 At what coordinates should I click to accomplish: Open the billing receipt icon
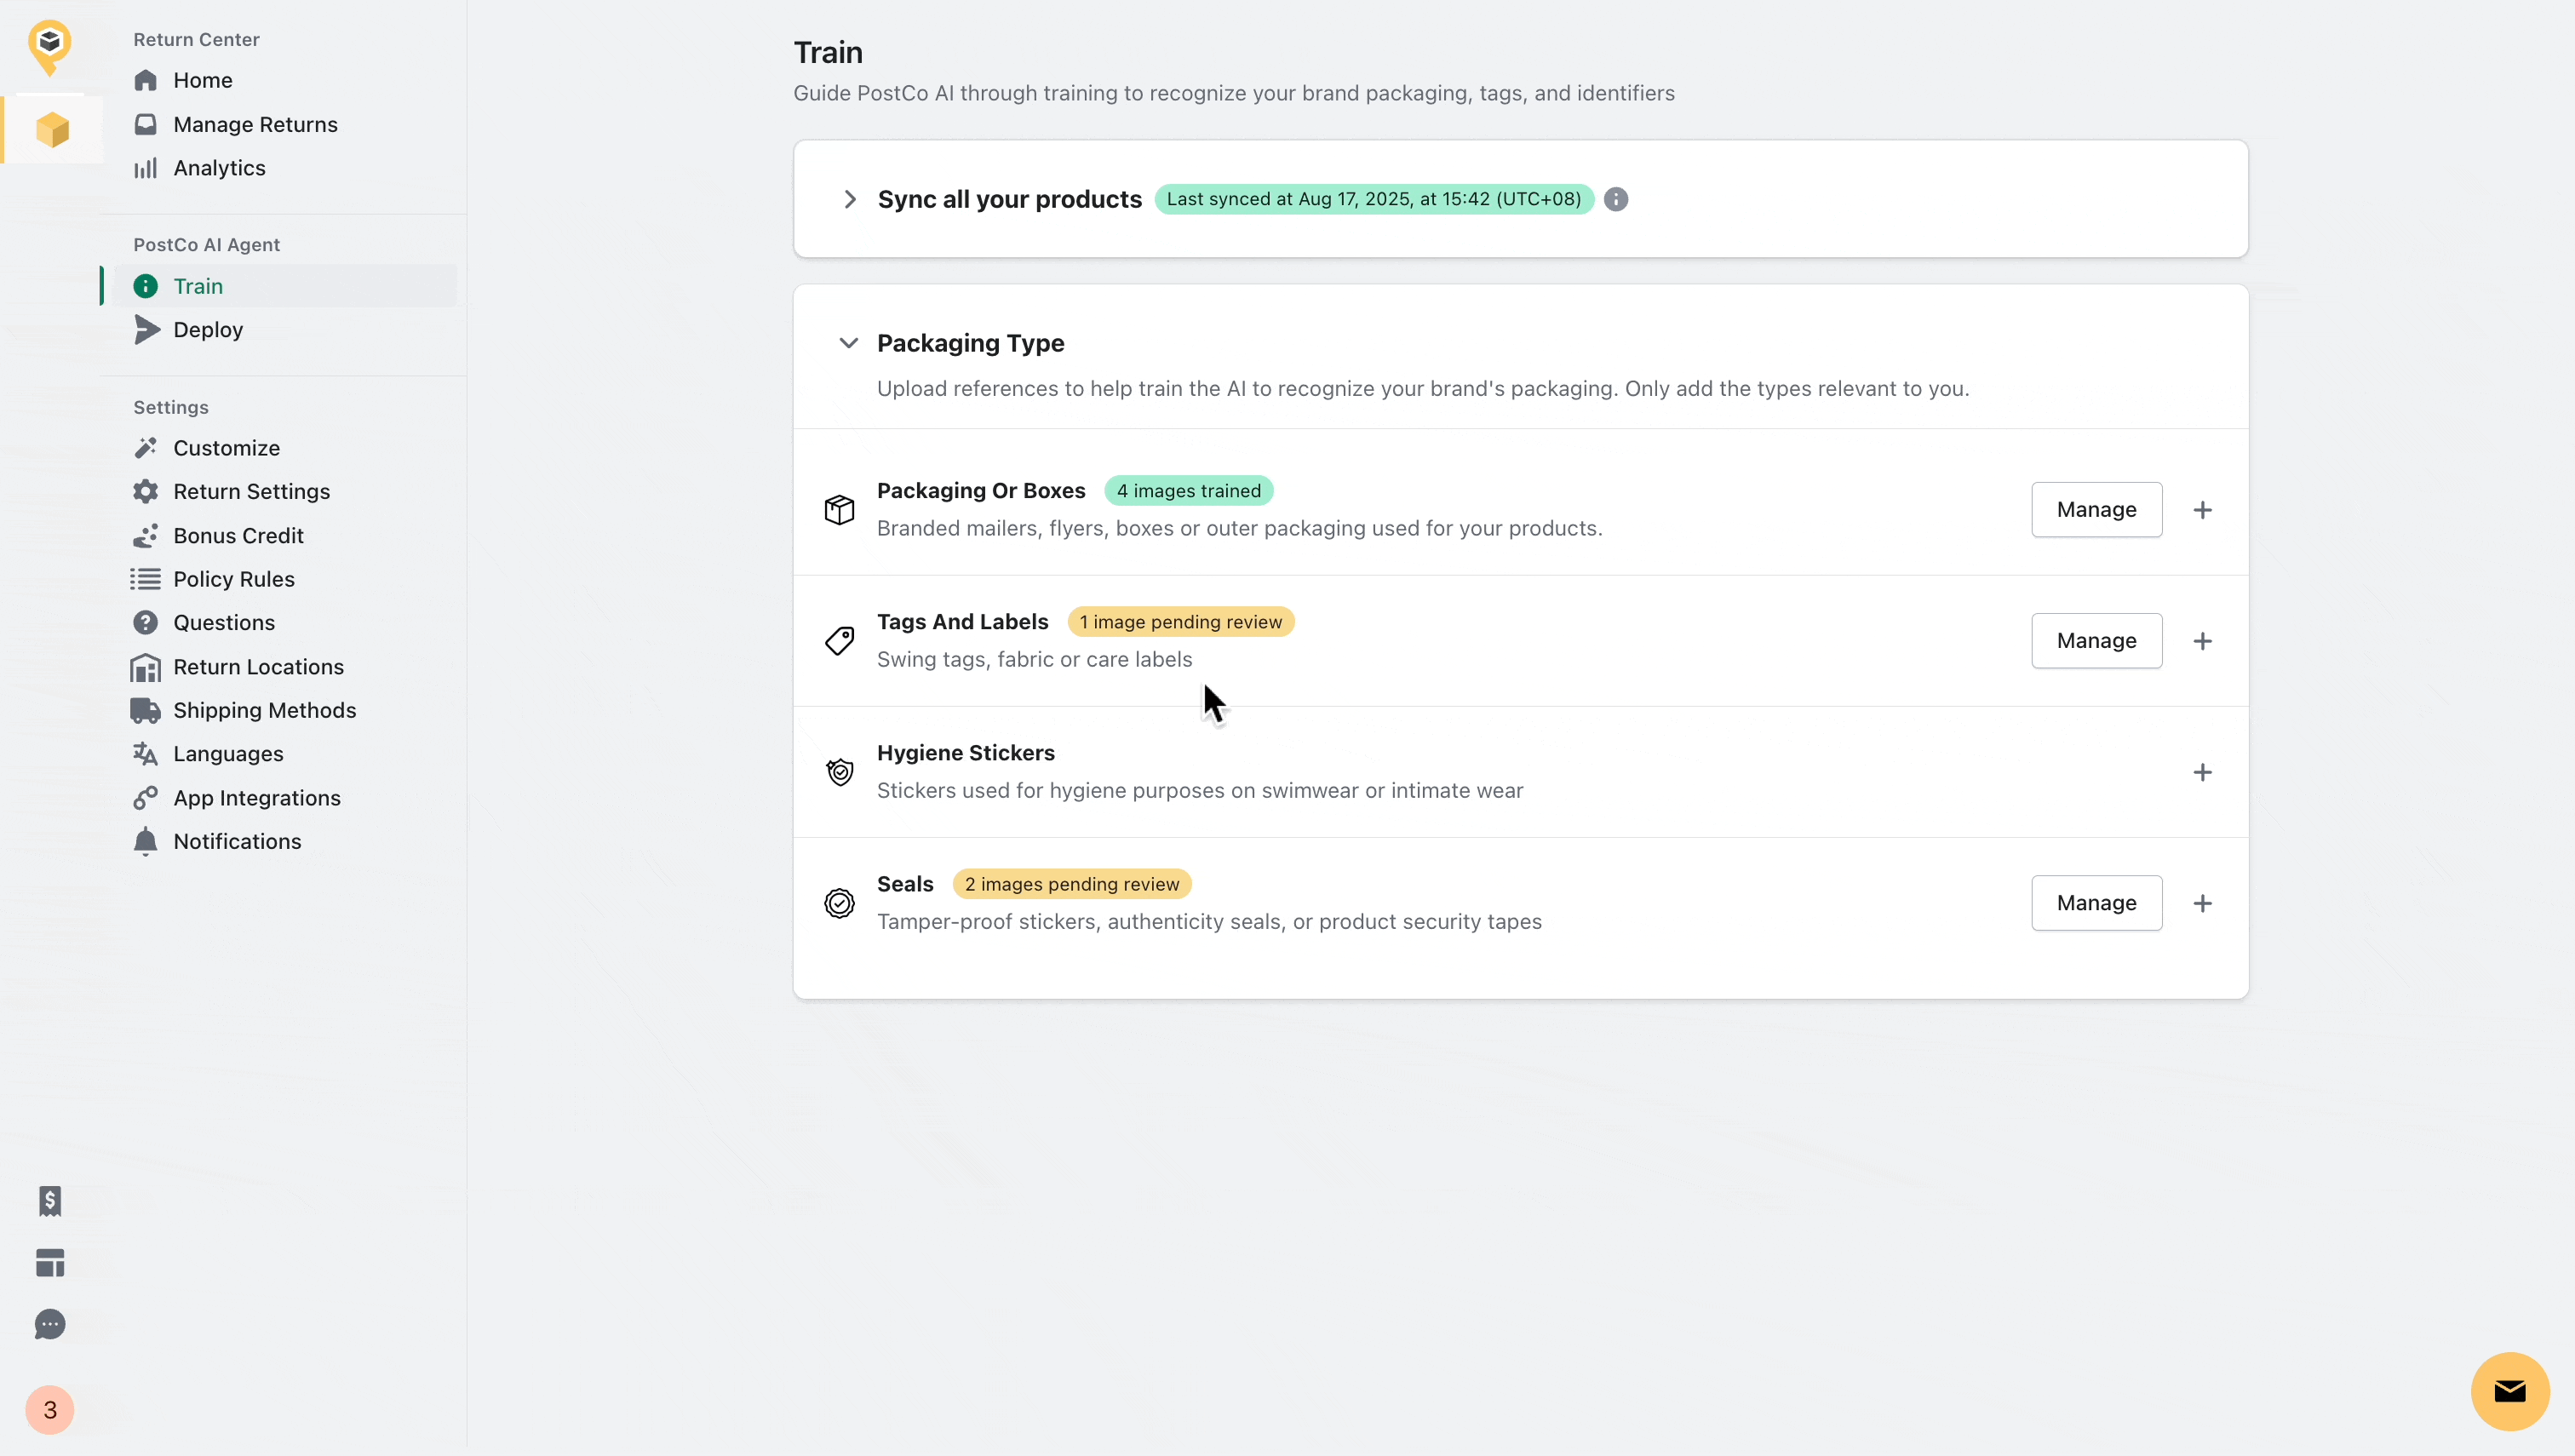50,1201
